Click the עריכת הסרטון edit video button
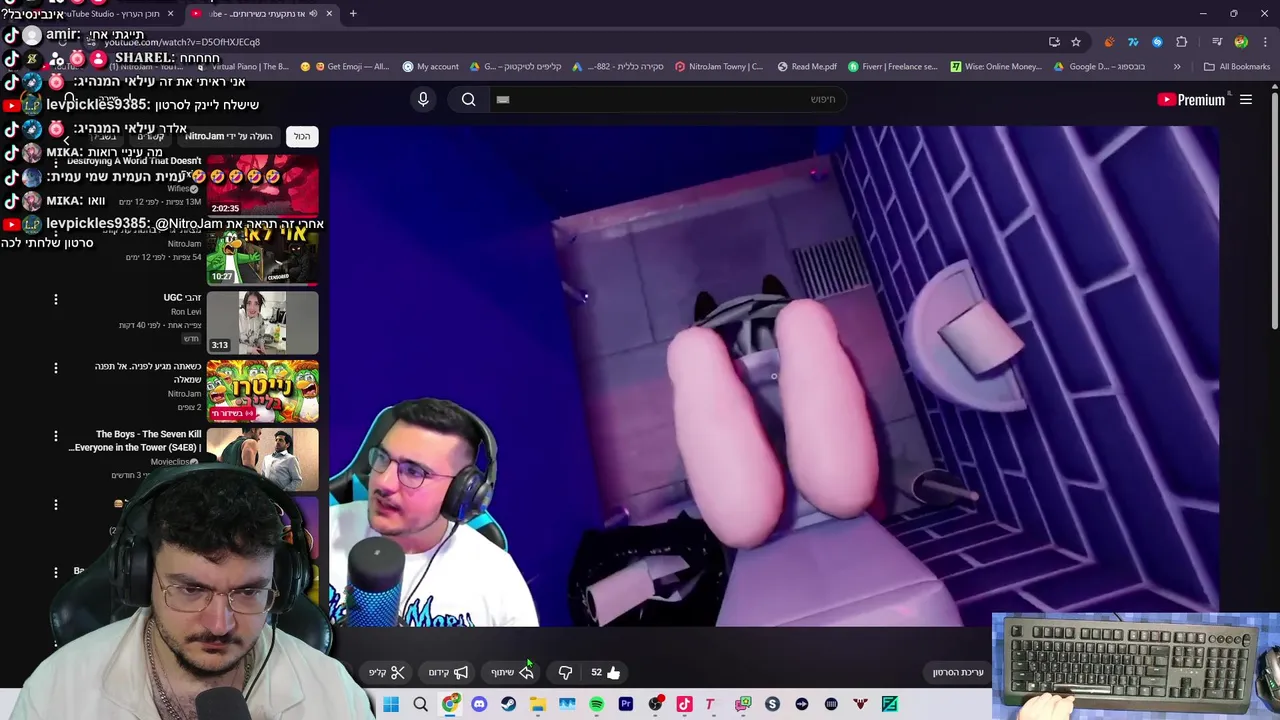 (x=958, y=672)
